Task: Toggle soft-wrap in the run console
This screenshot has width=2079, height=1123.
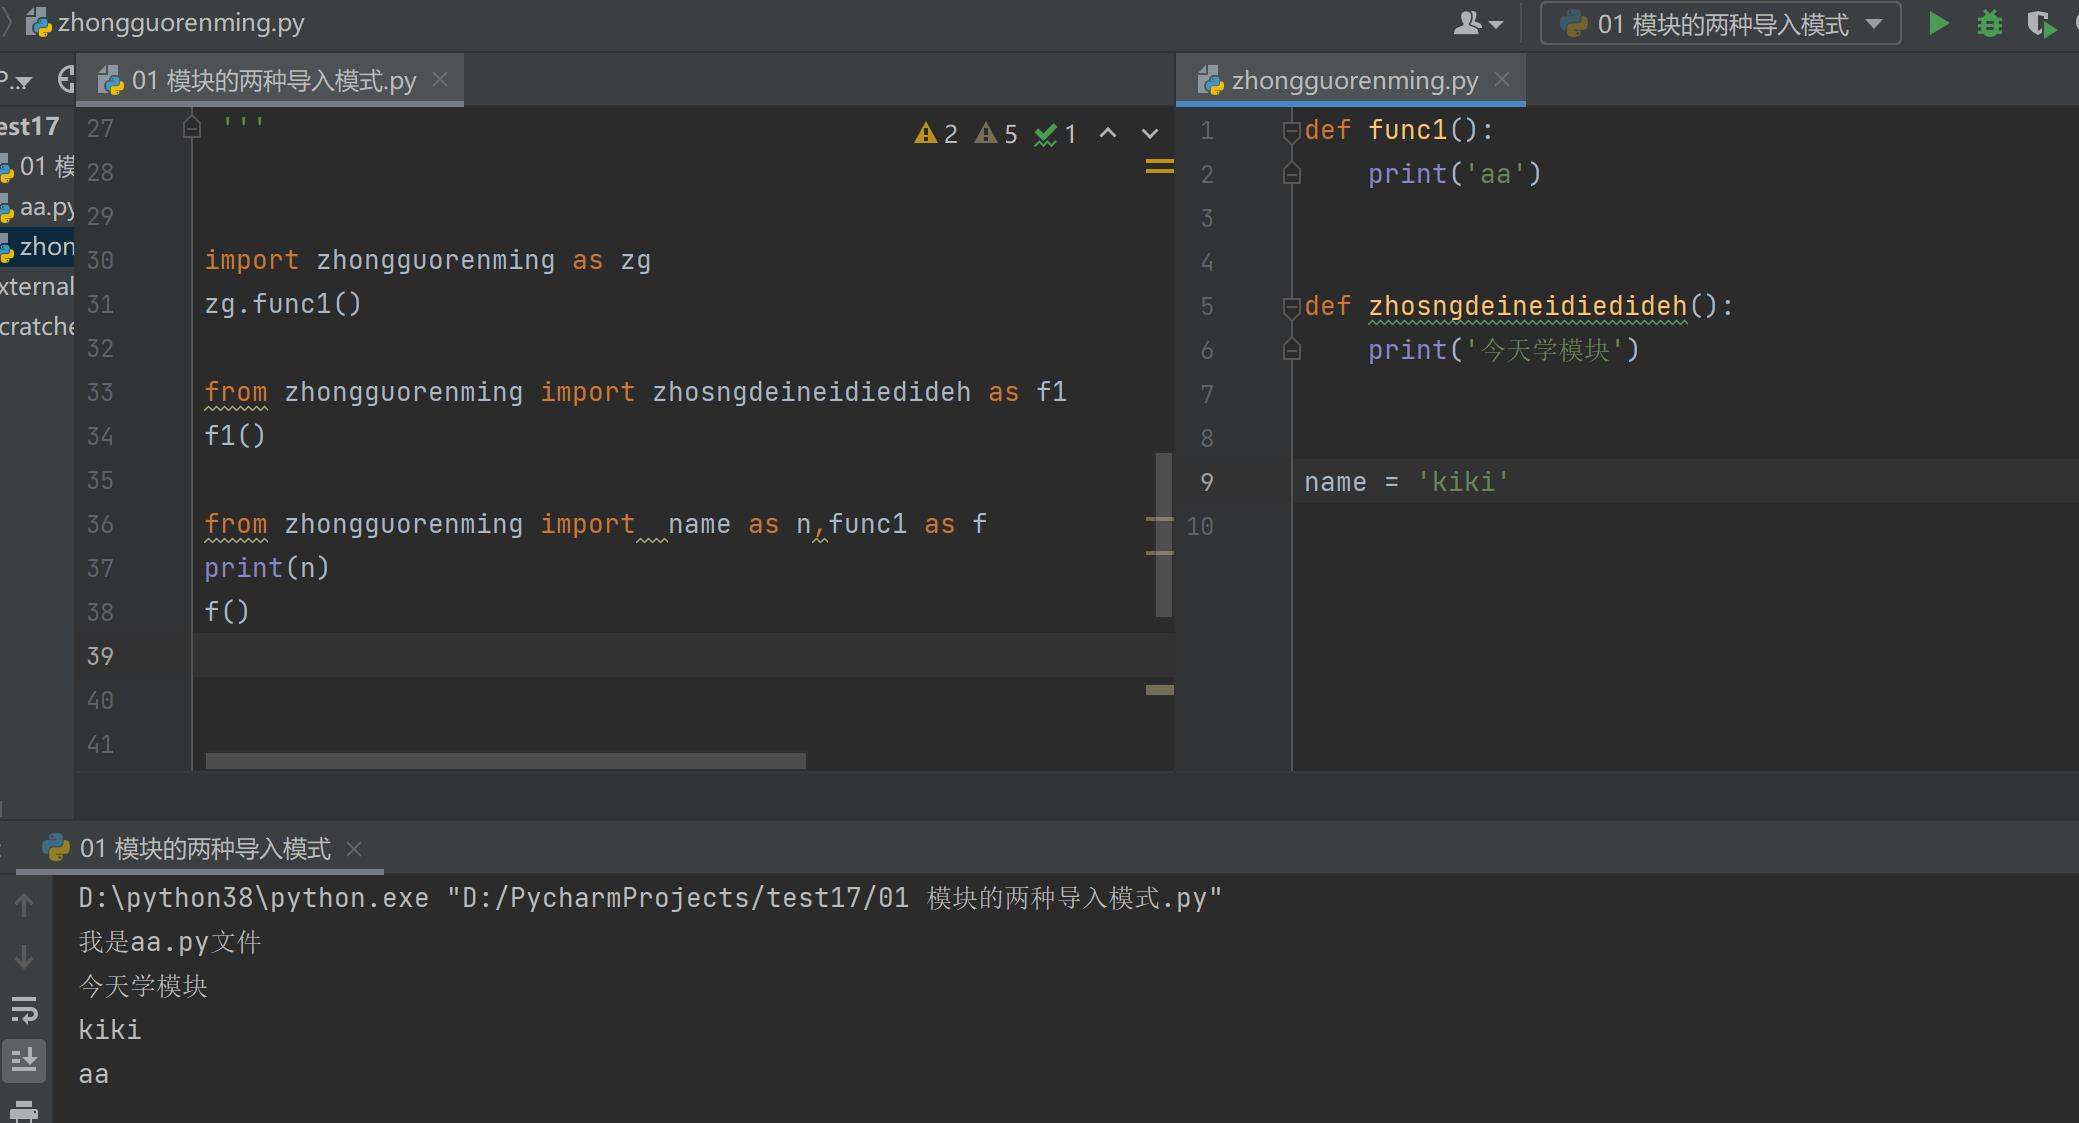Action: pyautogui.click(x=24, y=1009)
